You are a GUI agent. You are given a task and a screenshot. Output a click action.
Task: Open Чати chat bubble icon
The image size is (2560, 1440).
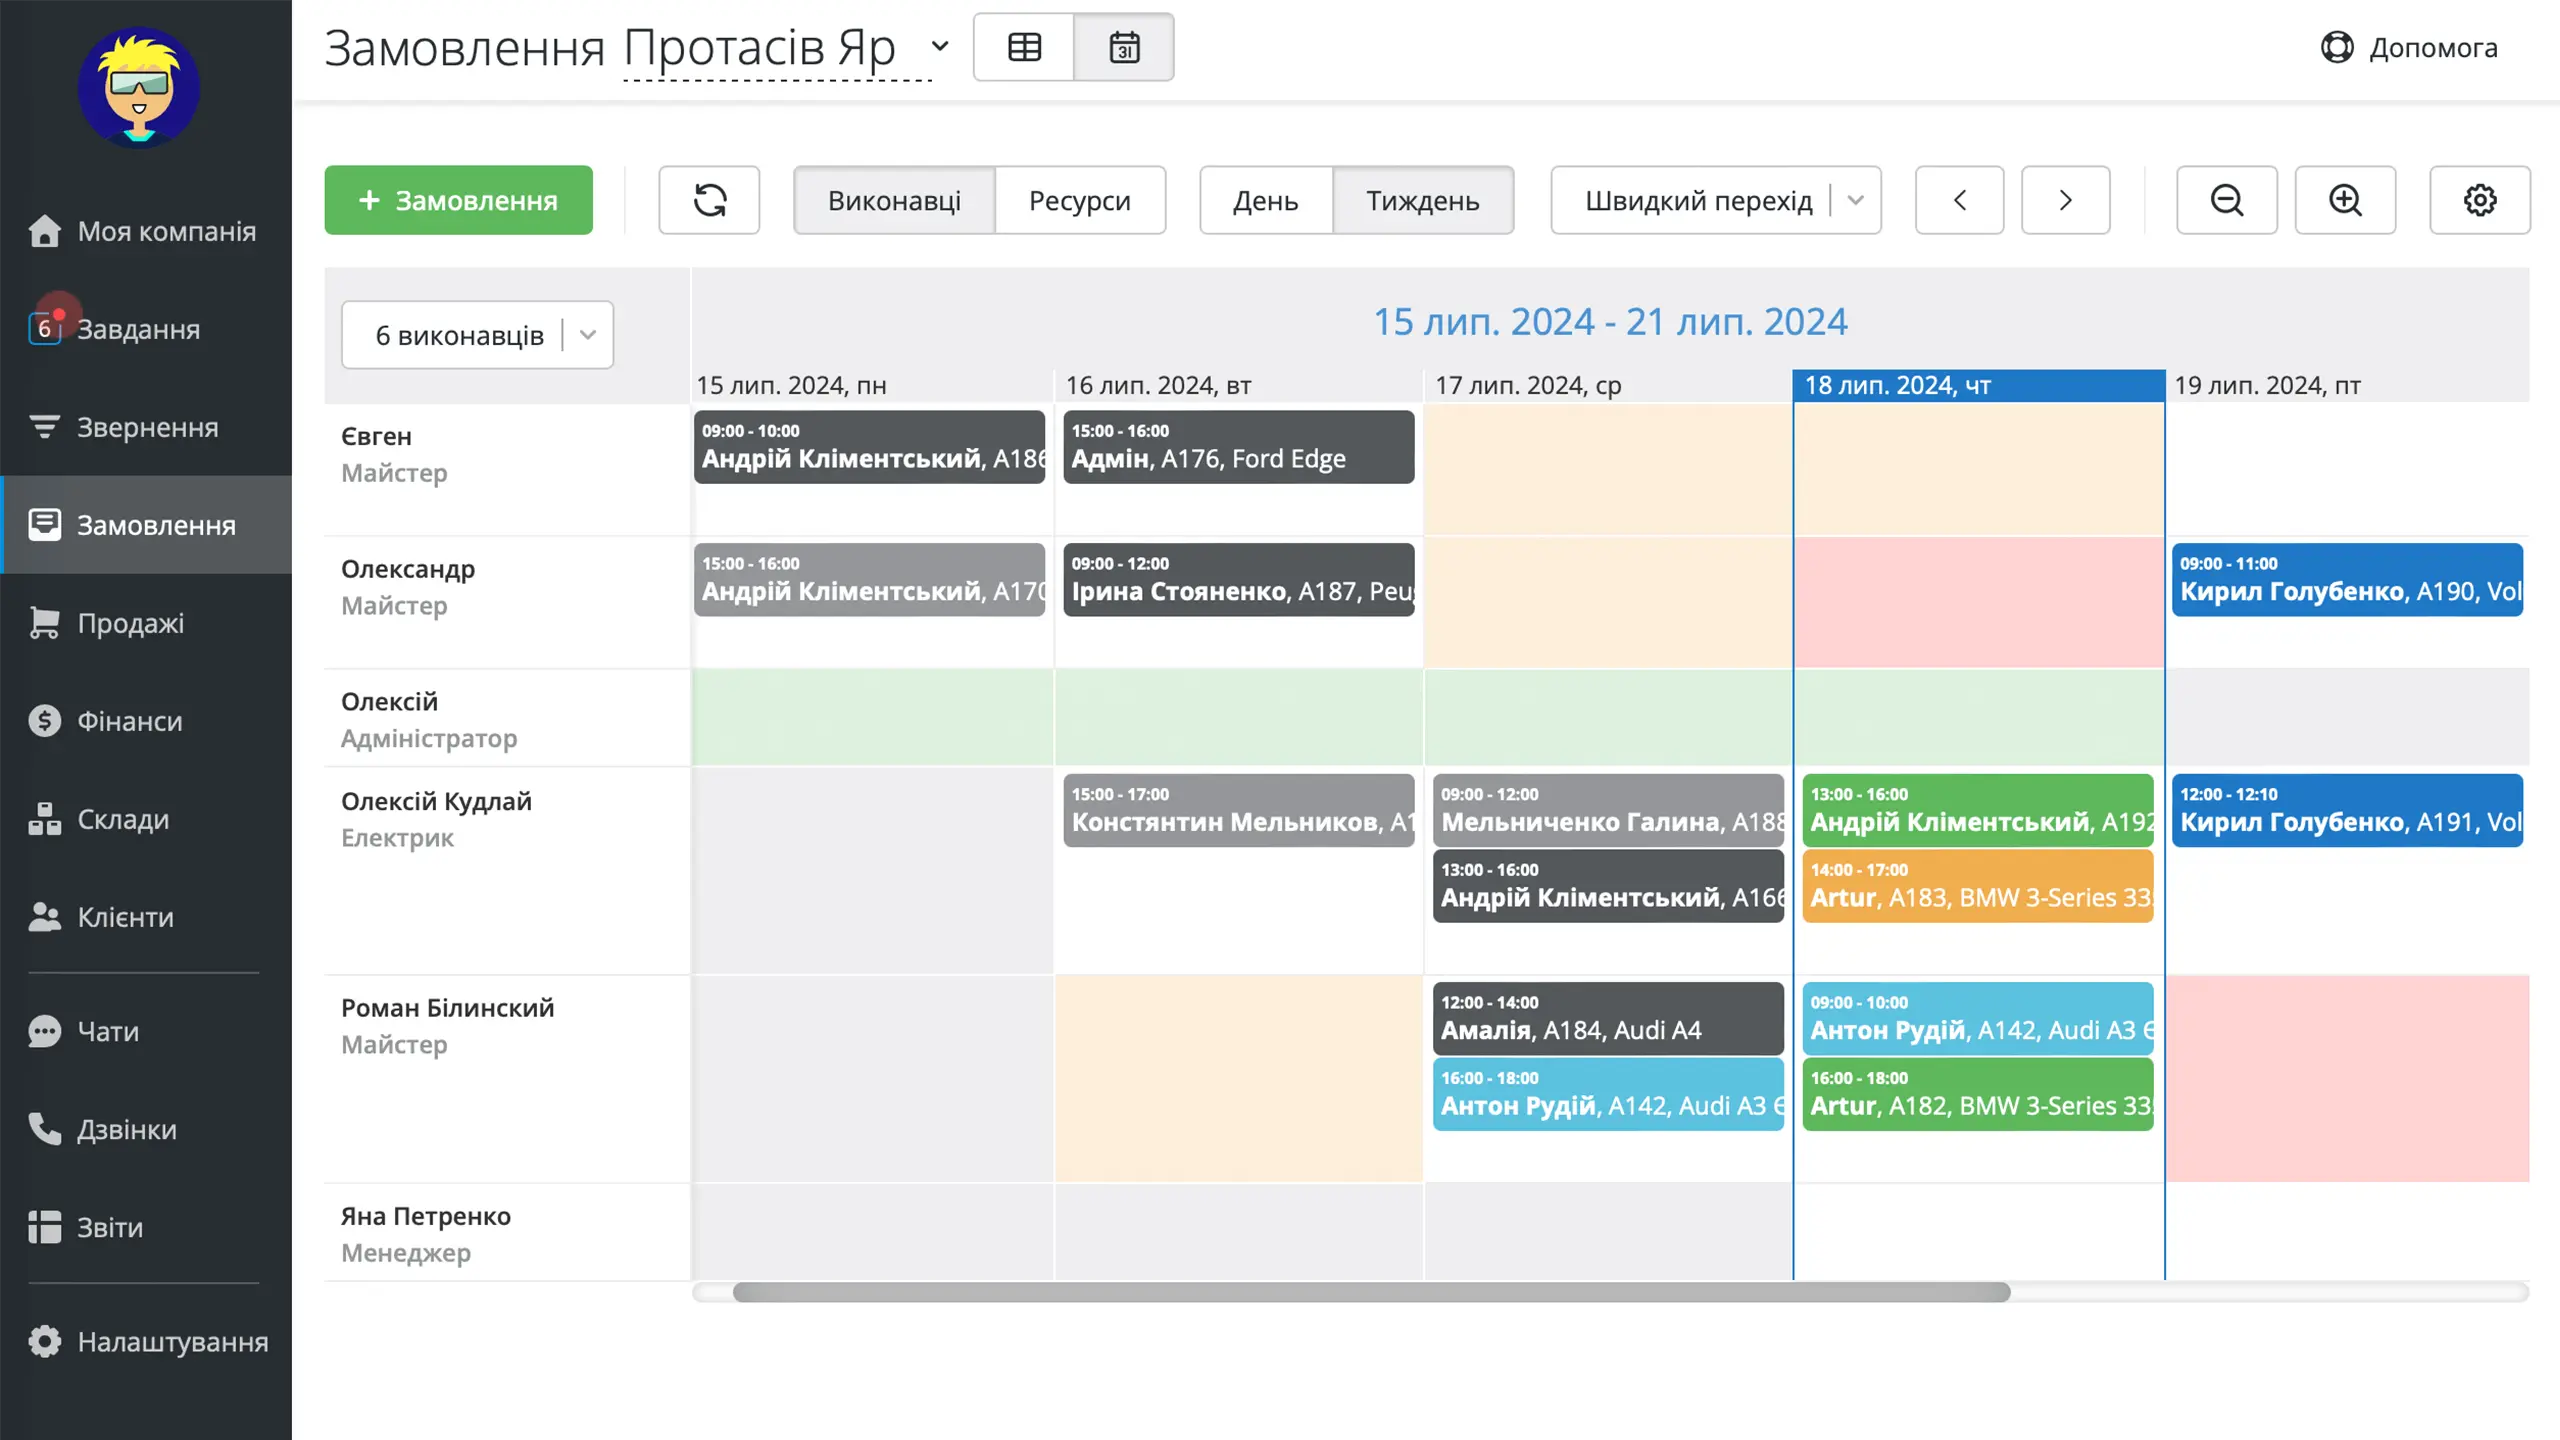coord(44,1031)
